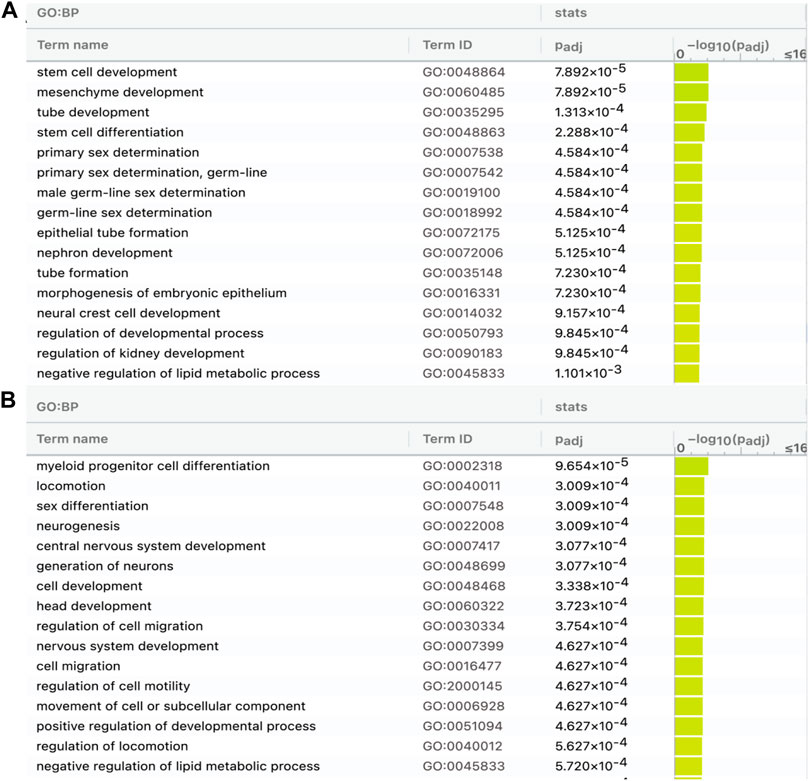This screenshot has width=809, height=781.
Task: Open term ID GO:0007399
Action: pyautogui.click(x=463, y=647)
